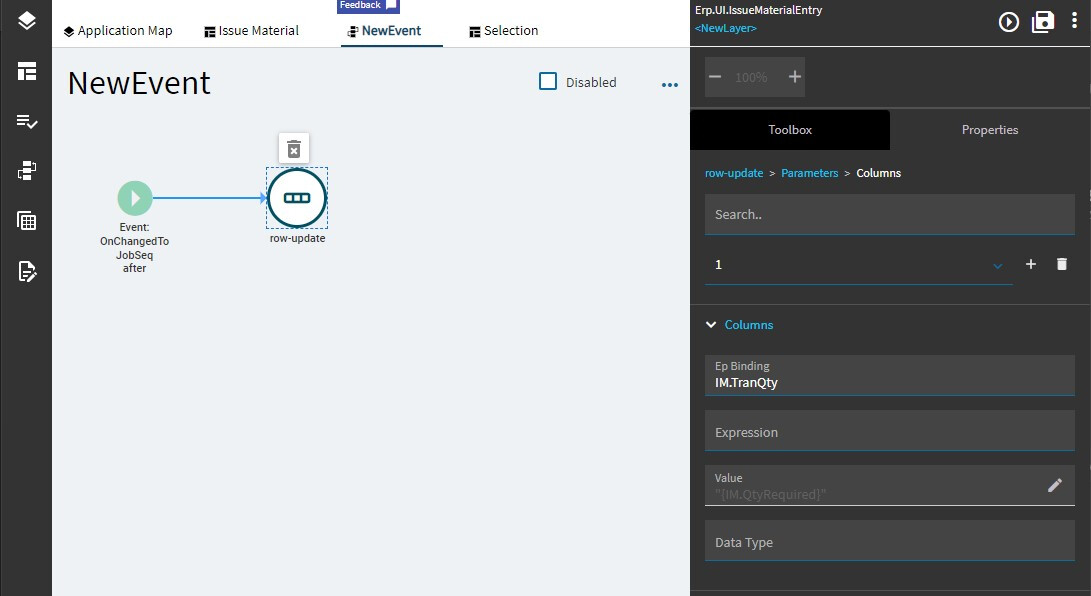The width and height of the screenshot is (1091, 596).
Task: Click the Event OnChangedTo JobSeq label
Action: click(x=134, y=248)
